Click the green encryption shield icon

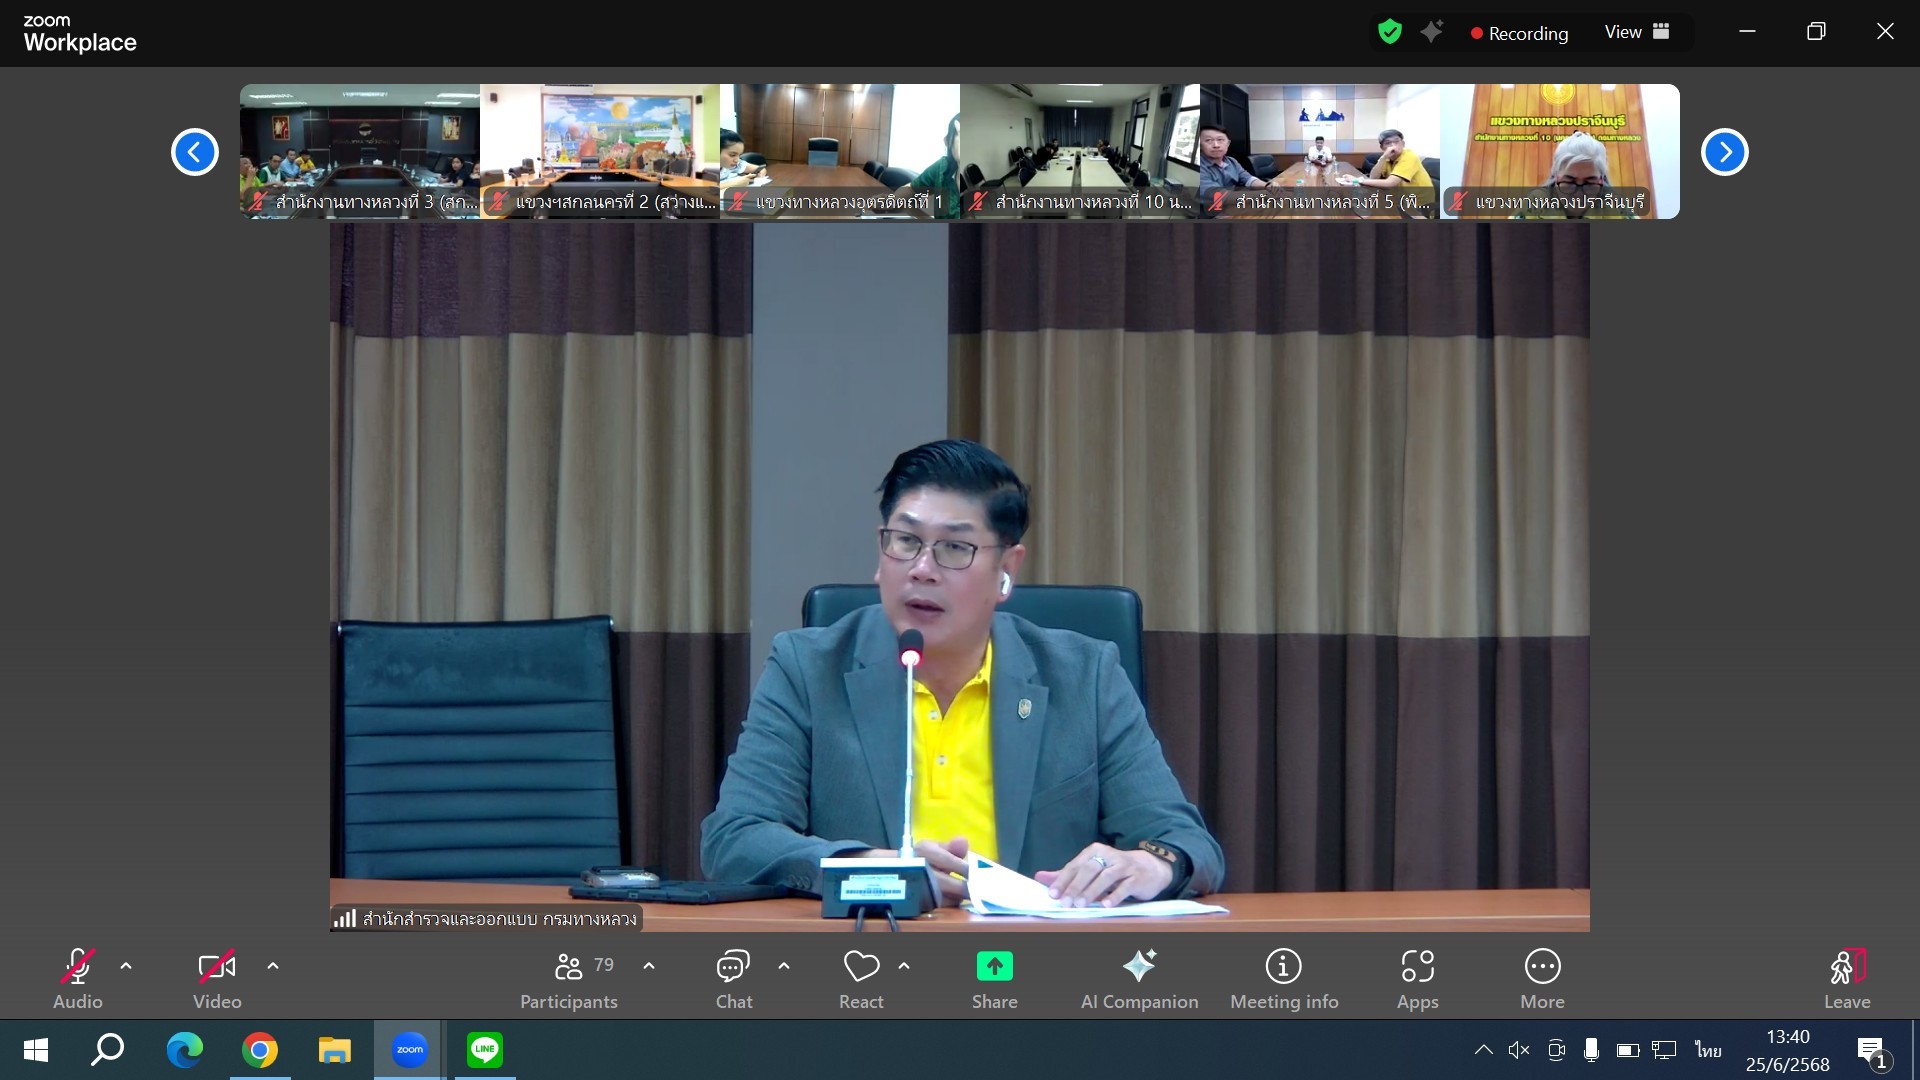click(x=1389, y=32)
